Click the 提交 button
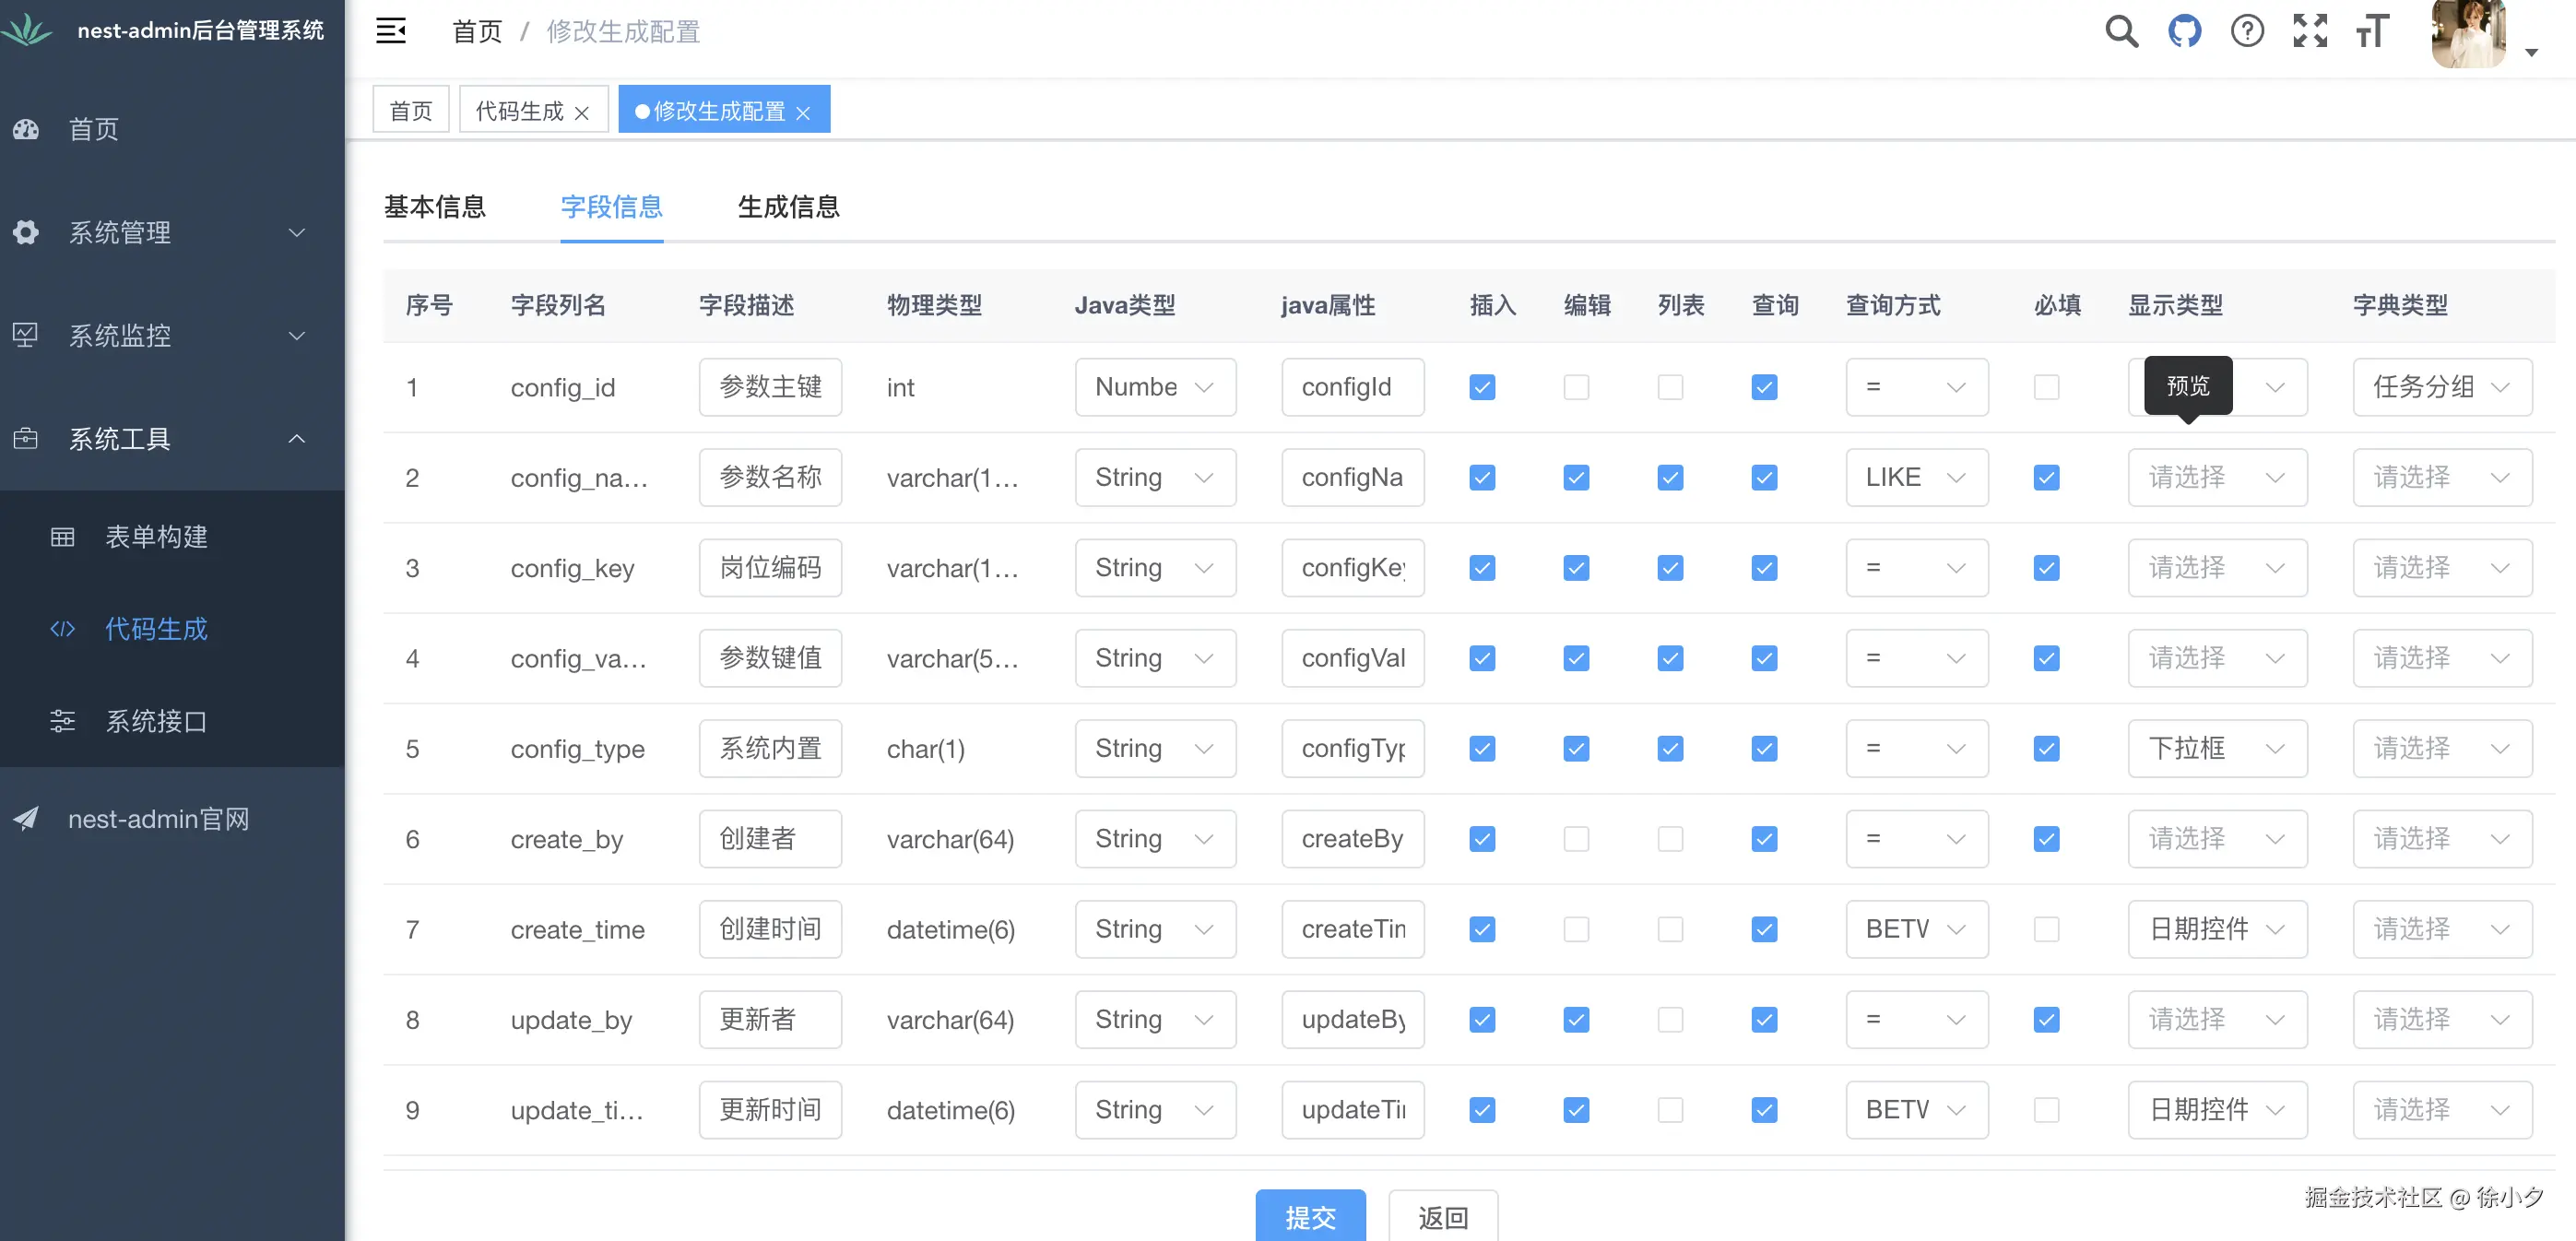The width and height of the screenshot is (2576, 1241). [x=1310, y=1216]
